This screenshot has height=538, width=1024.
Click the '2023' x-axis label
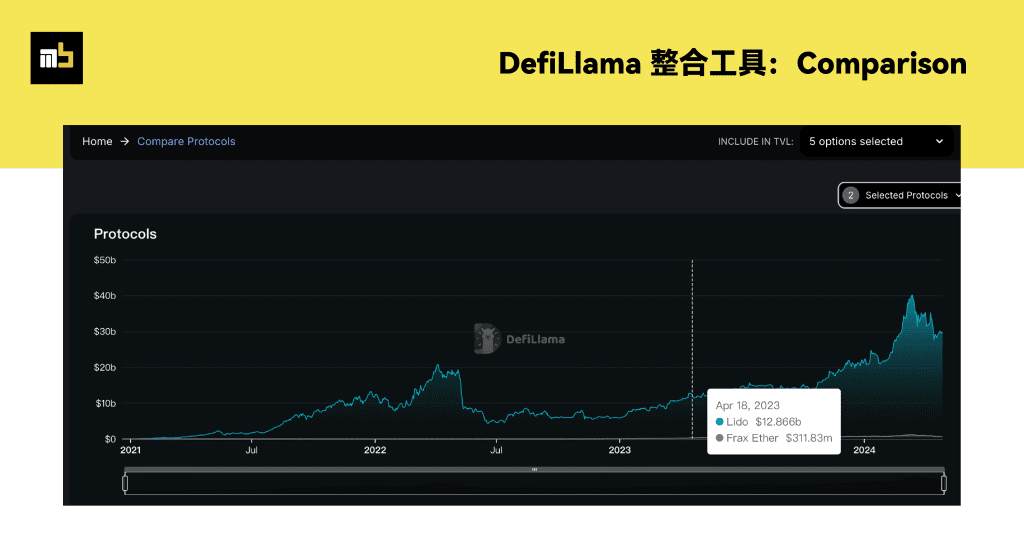(620, 450)
